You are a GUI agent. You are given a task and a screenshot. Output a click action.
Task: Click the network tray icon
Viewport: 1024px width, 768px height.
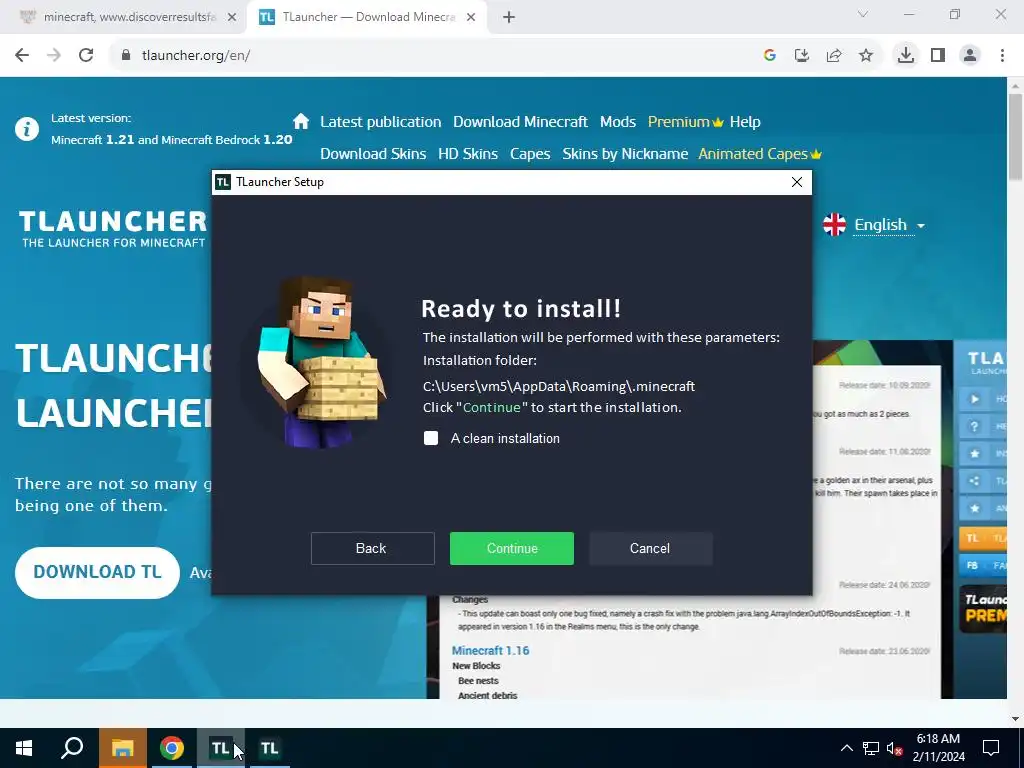(871, 748)
